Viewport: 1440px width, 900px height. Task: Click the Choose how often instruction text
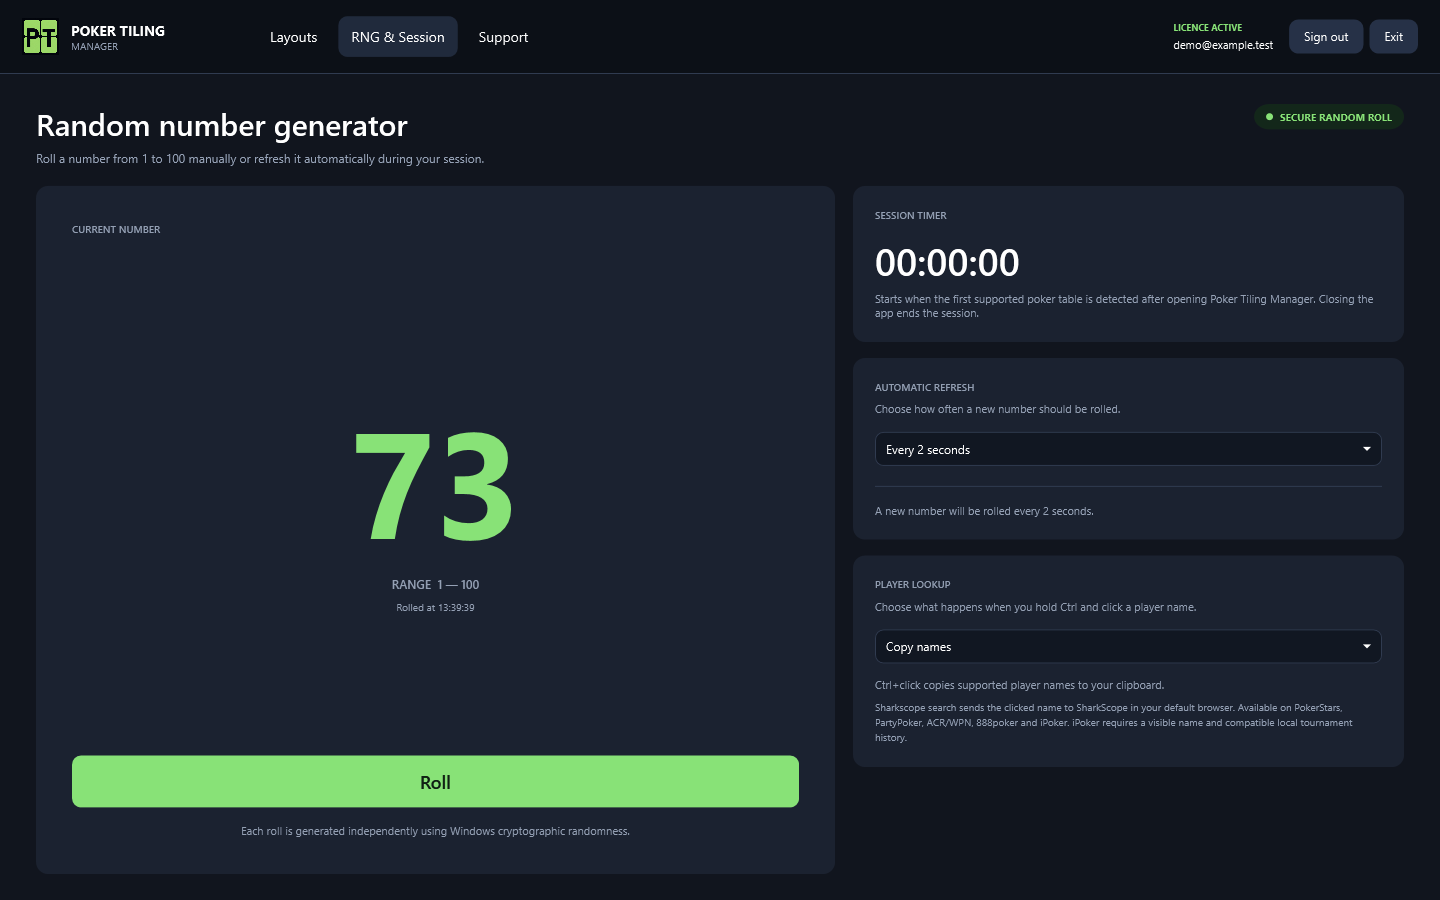tap(997, 409)
